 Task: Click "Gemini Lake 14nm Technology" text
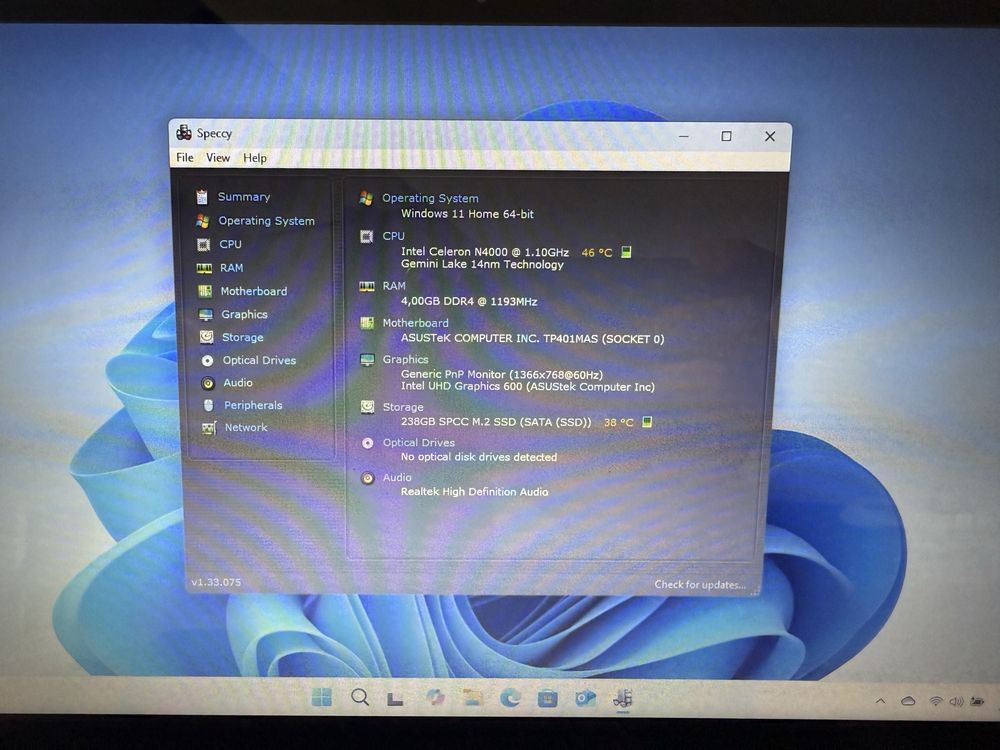482,264
